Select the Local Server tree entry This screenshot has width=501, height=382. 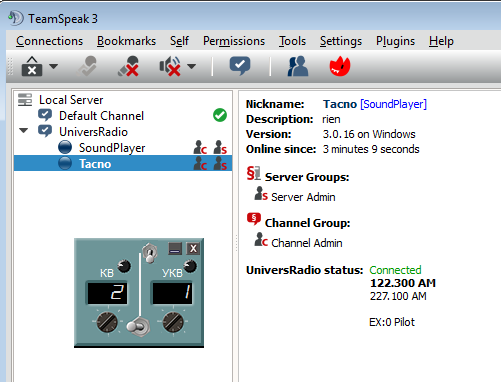click(x=71, y=100)
